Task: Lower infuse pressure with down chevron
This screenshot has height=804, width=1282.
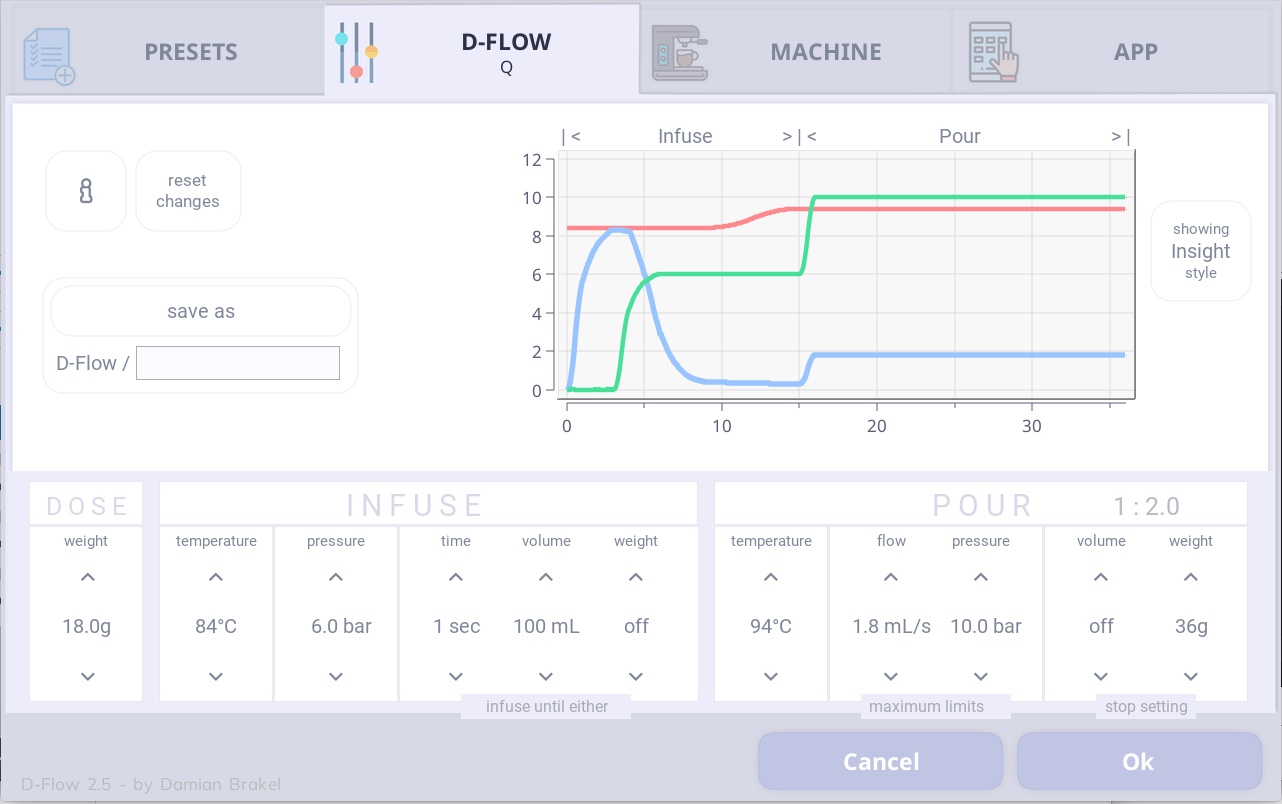Action: [x=336, y=676]
